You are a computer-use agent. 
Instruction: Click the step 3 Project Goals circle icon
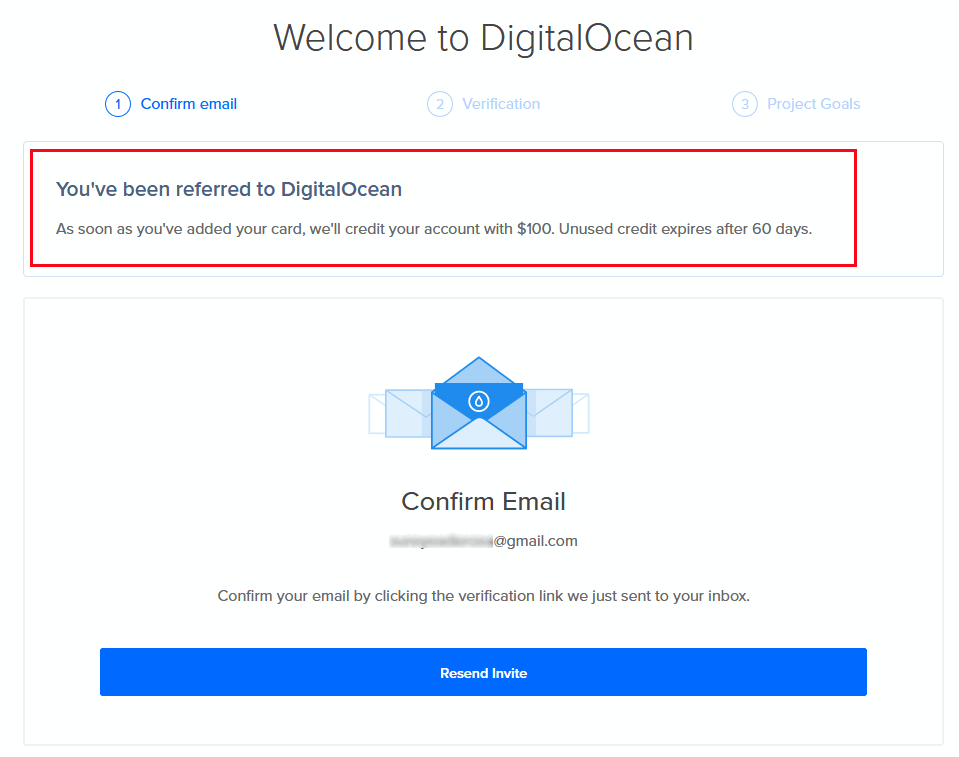(x=744, y=103)
